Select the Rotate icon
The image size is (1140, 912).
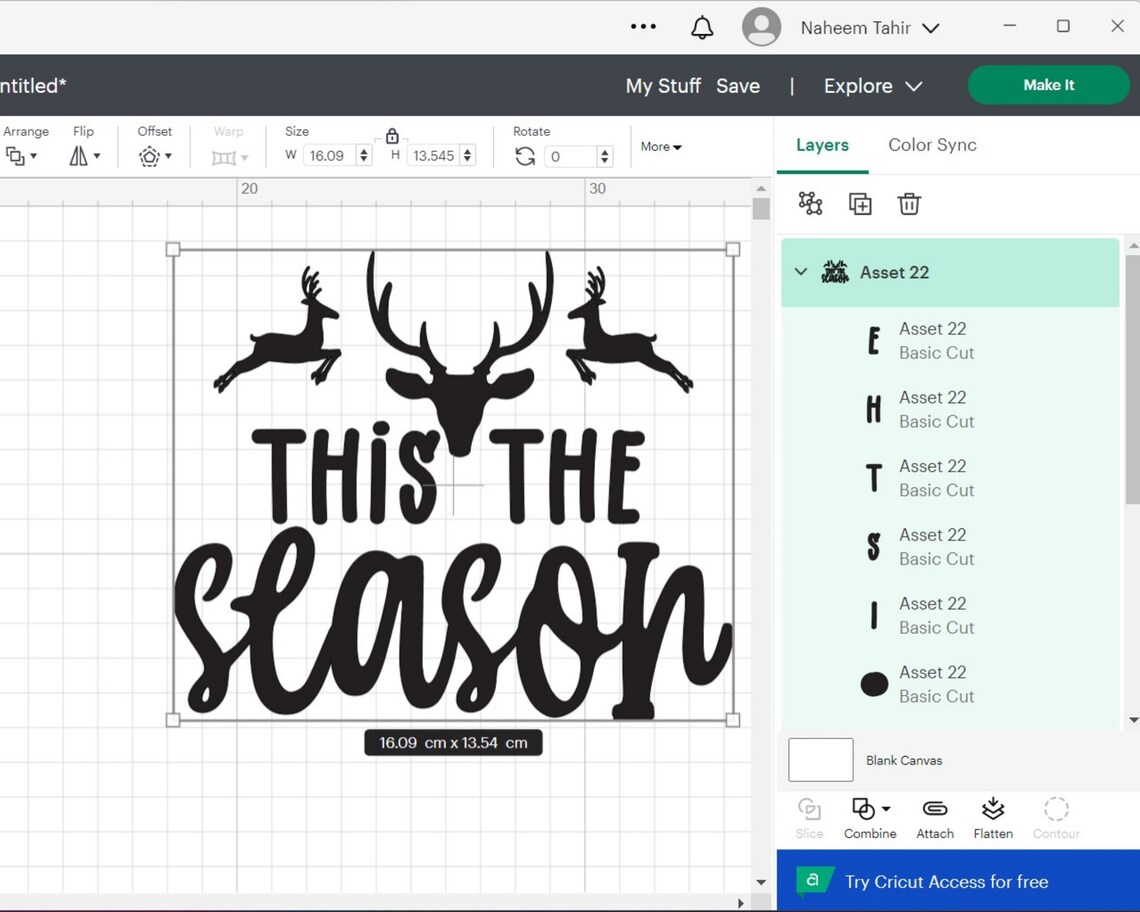tap(525, 156)
